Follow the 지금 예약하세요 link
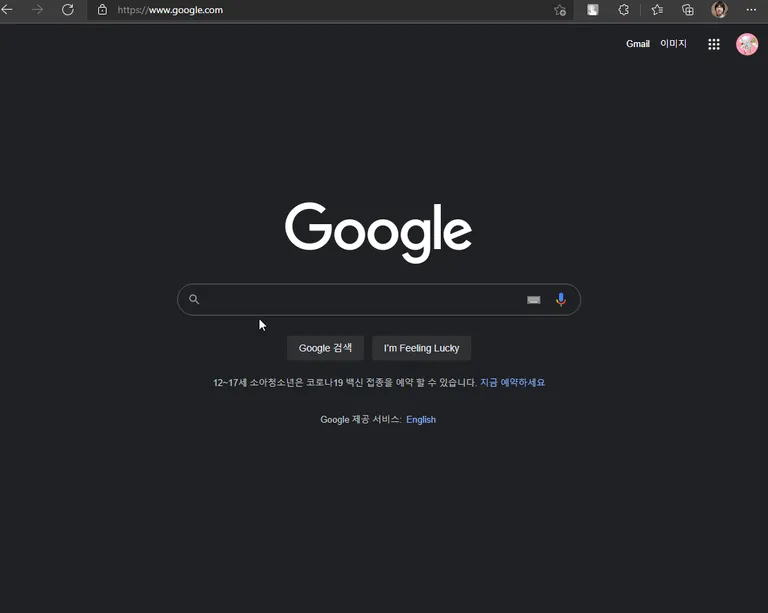Image resolution: width=768 pixels, height=613 pixels. (512, 382)
